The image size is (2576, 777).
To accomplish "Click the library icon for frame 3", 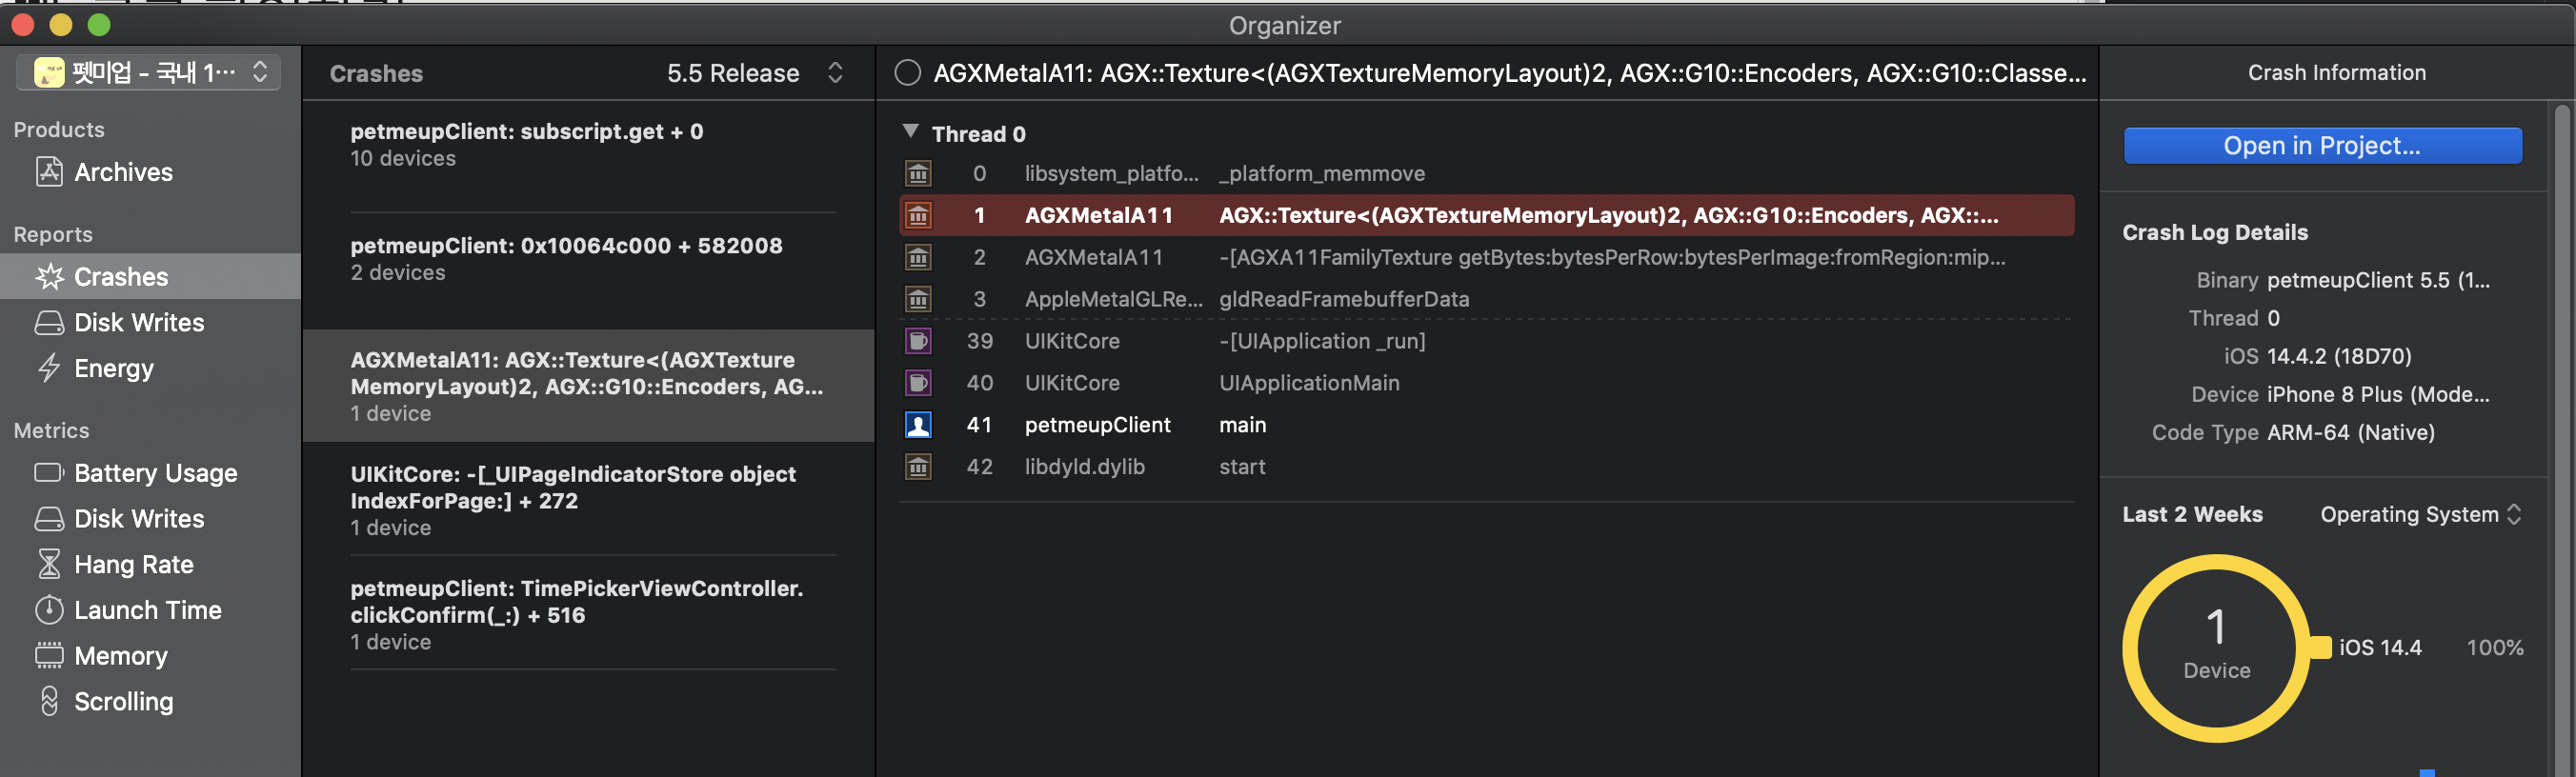I will click(918, 300).
